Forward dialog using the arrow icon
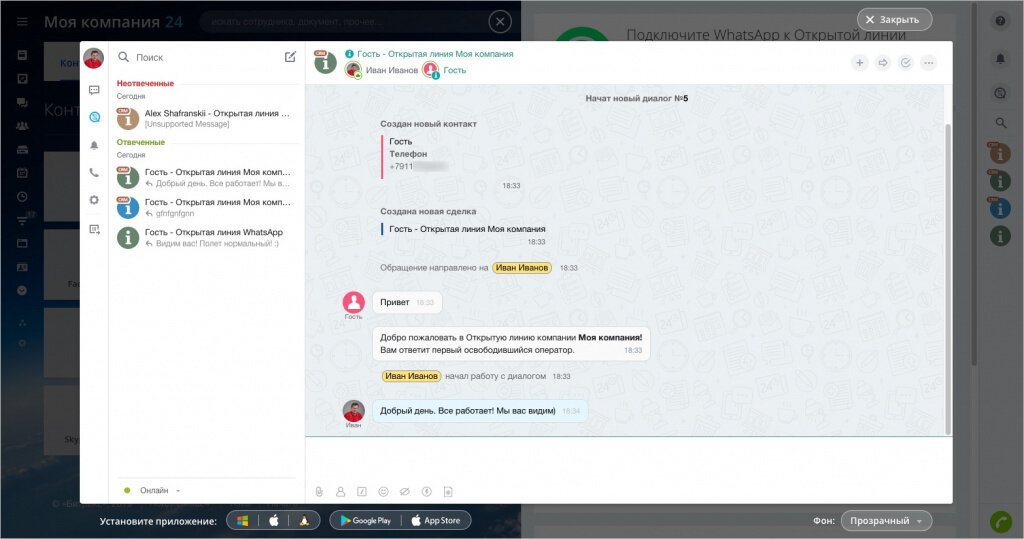 pos(882,63)
